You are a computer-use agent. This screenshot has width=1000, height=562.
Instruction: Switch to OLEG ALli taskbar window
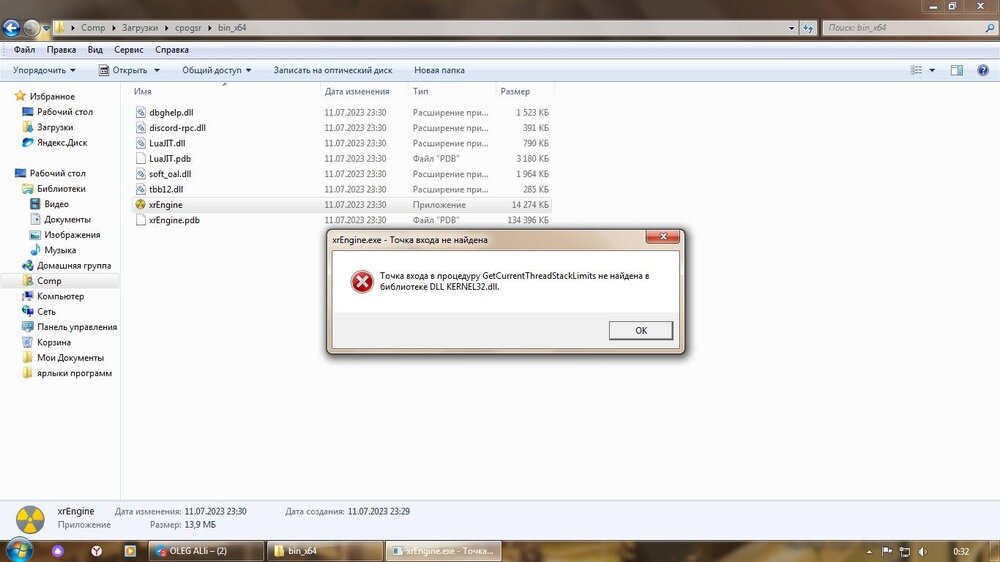pos(206,551)
